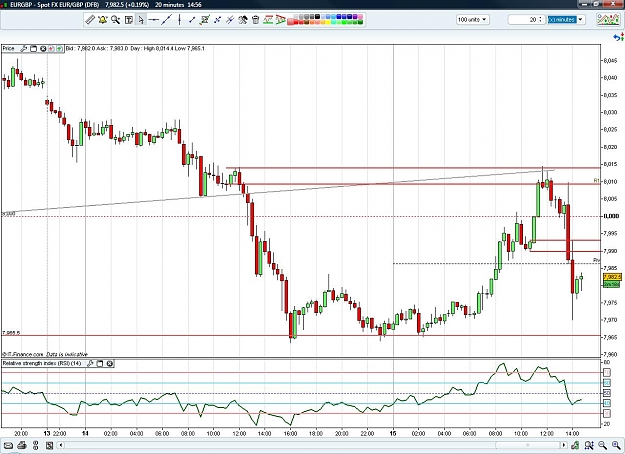This screenshot has width=625, height=454.
Task: Select the magnifier zoom tool in top toolbar
Action: pos(116,20)
